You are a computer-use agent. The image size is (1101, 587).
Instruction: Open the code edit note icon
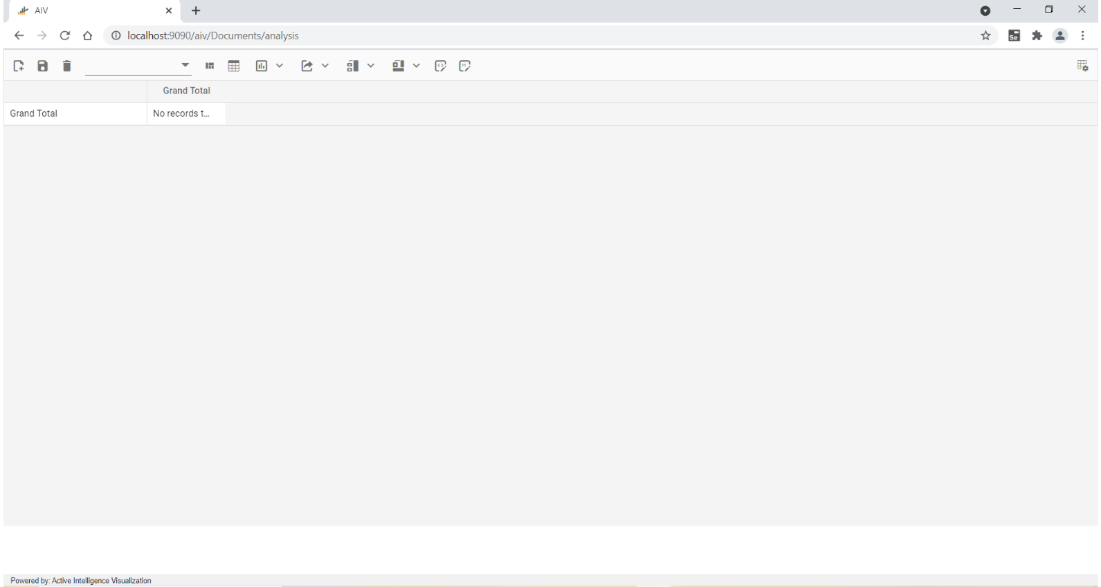(x=440, y=66)
